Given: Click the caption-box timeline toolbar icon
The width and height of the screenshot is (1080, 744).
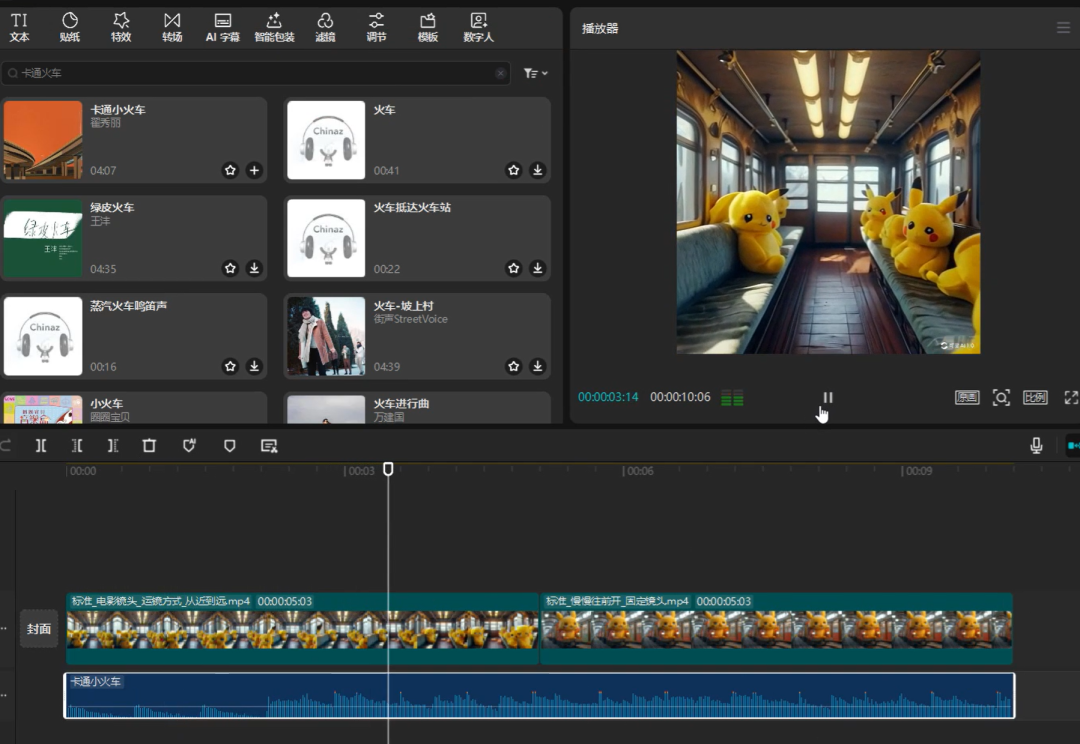Looking at the screenshot, I should point(269,446).
